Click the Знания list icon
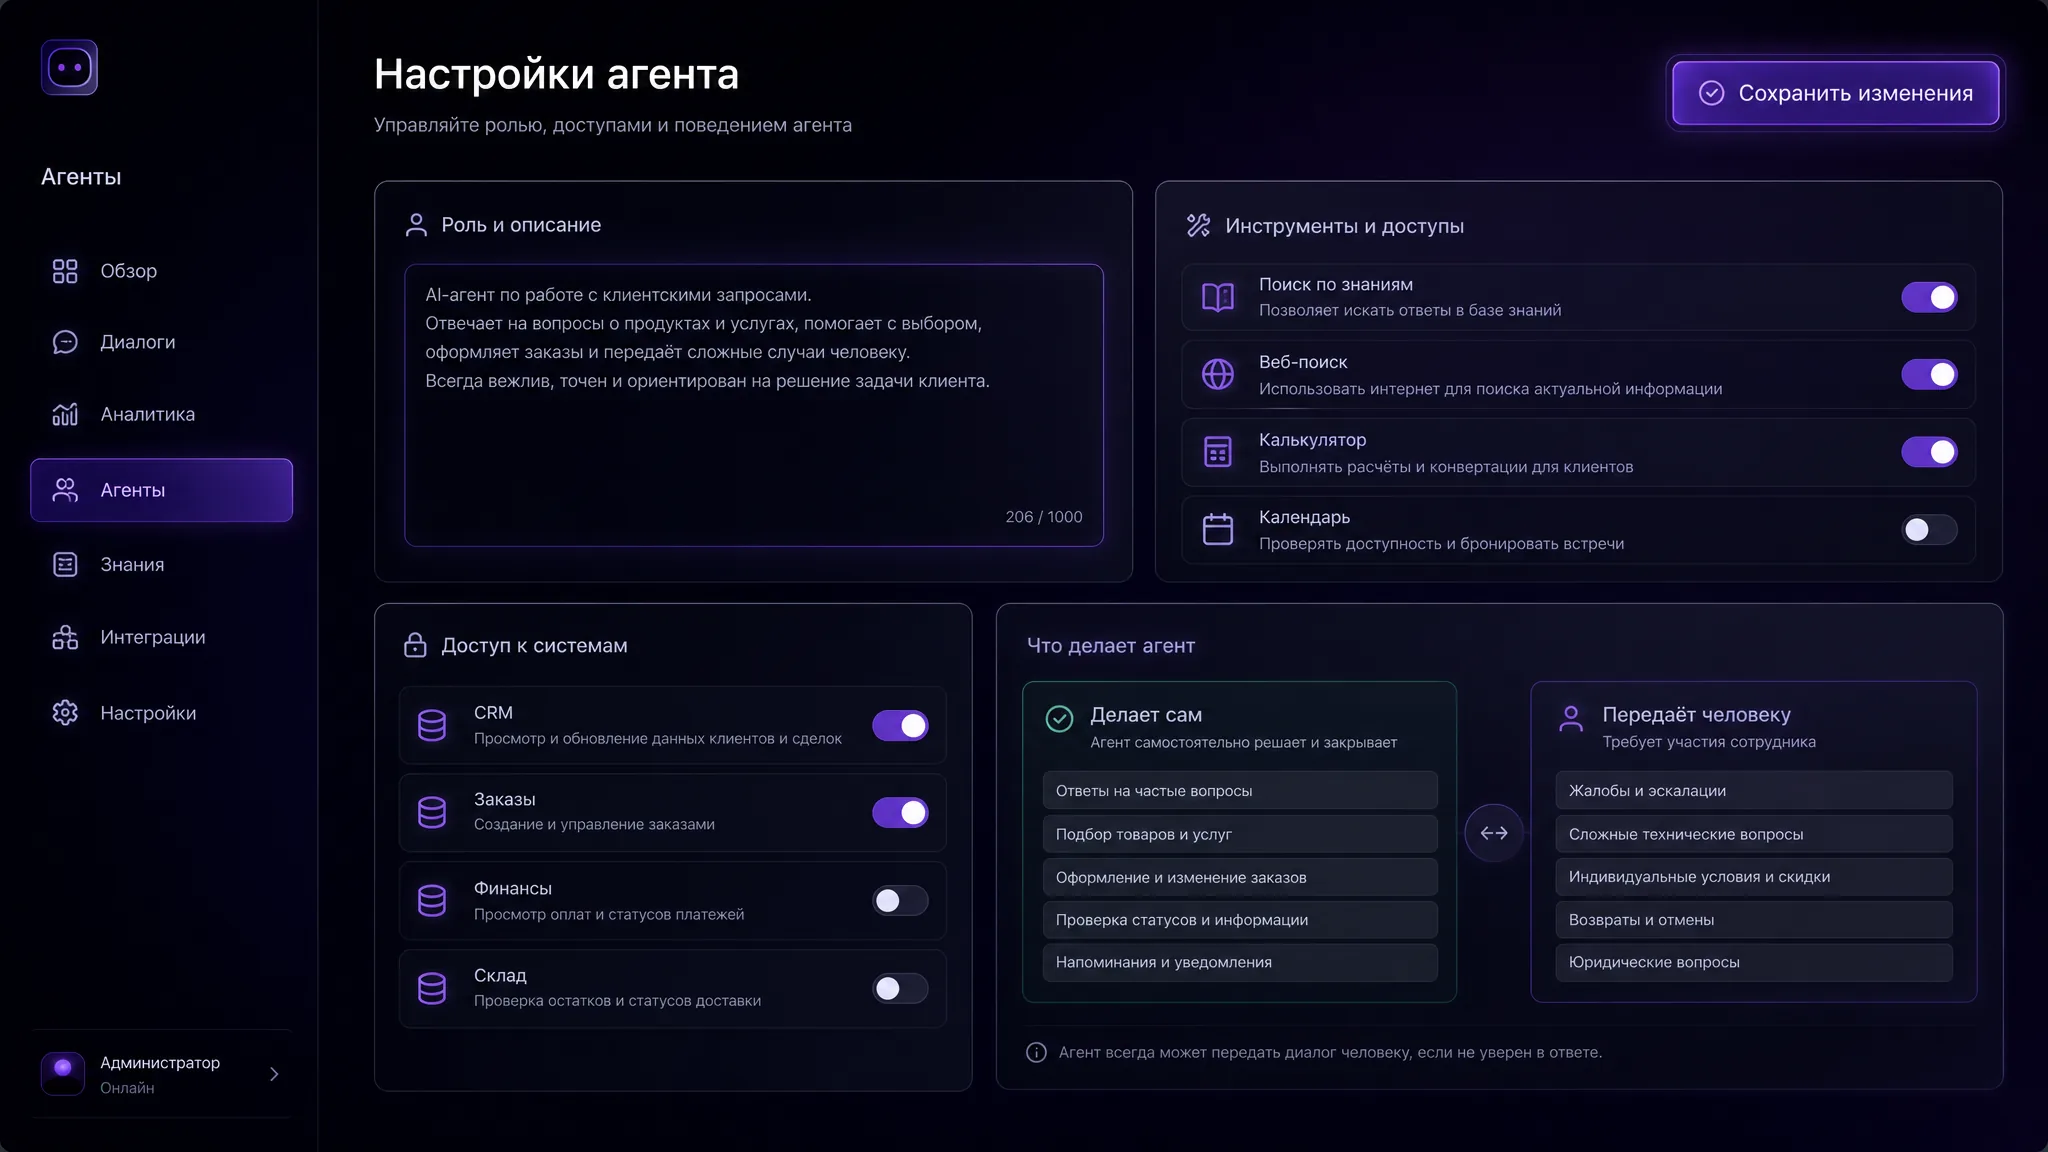Image resolution: width=2048 pixels, height=1152 pixels. (65, 565)
